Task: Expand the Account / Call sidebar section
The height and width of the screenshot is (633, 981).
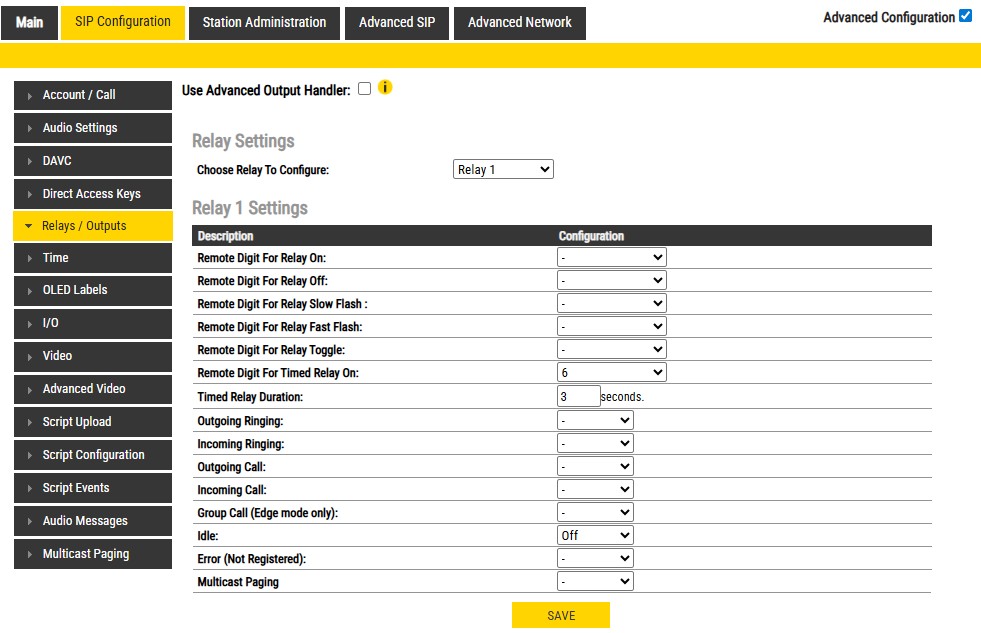Action: click(x=92, y=95)
